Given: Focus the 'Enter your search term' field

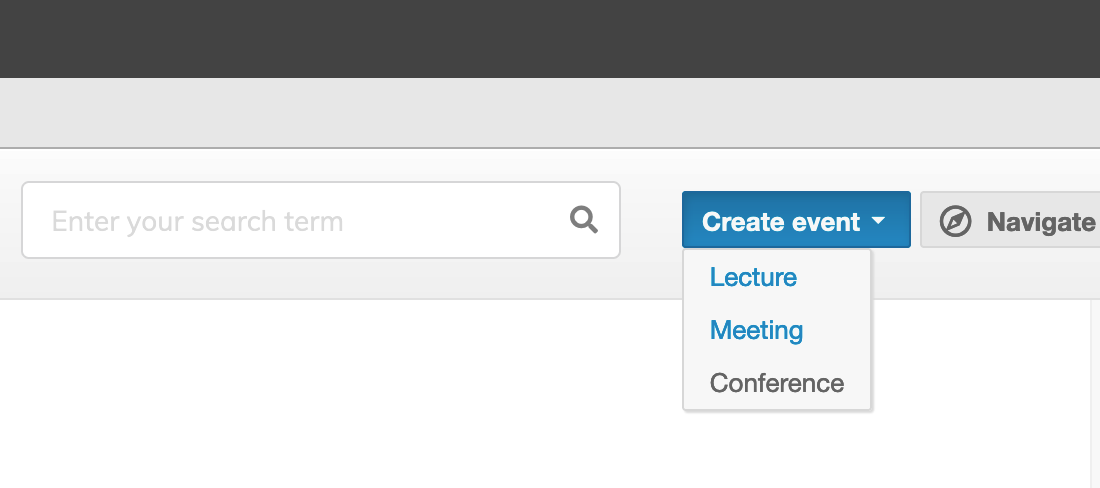Looking at the screenshot, I should coord(321,220).
